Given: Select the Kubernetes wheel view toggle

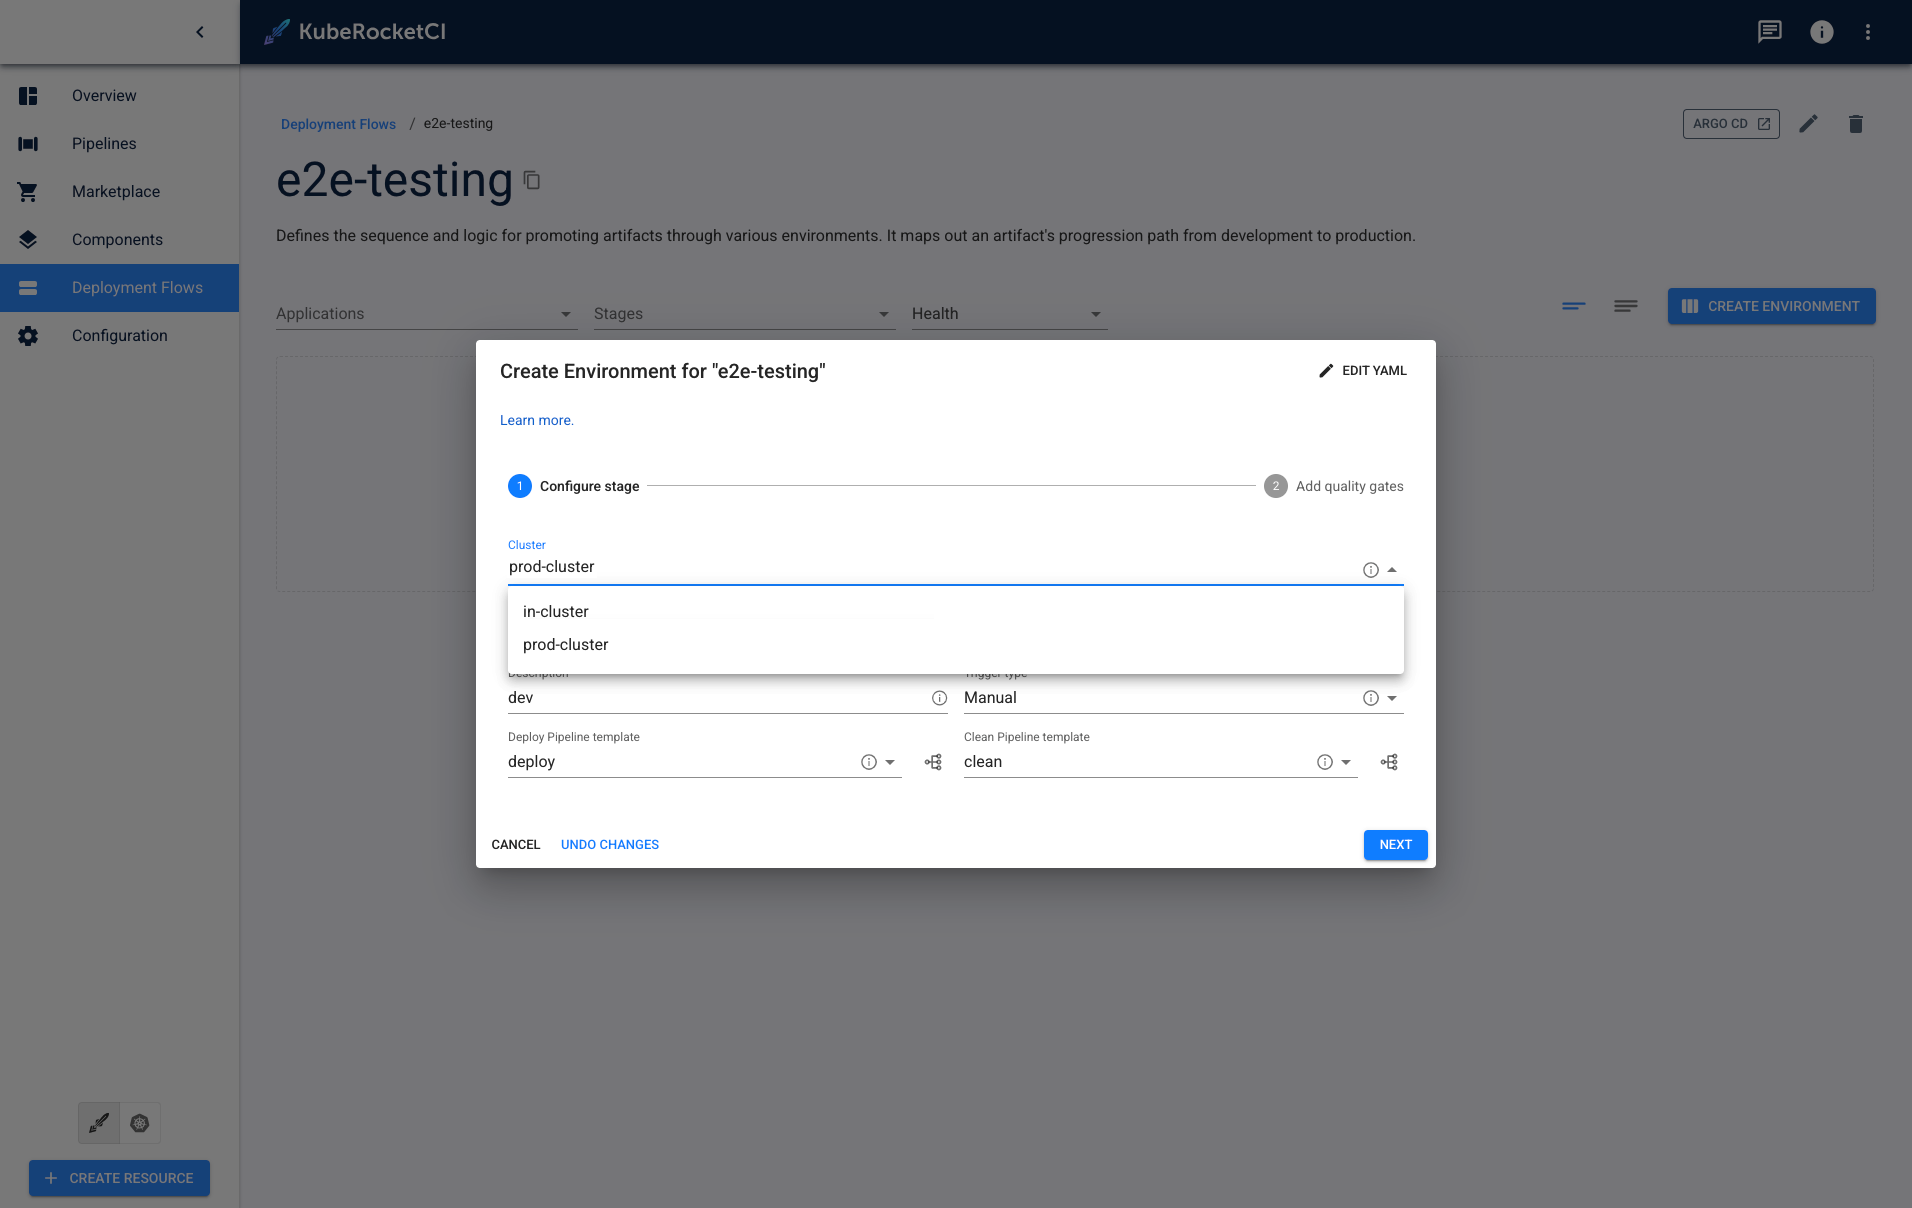Looking at the screenshot, I should pyautogui.click(x=140, y=1123).
